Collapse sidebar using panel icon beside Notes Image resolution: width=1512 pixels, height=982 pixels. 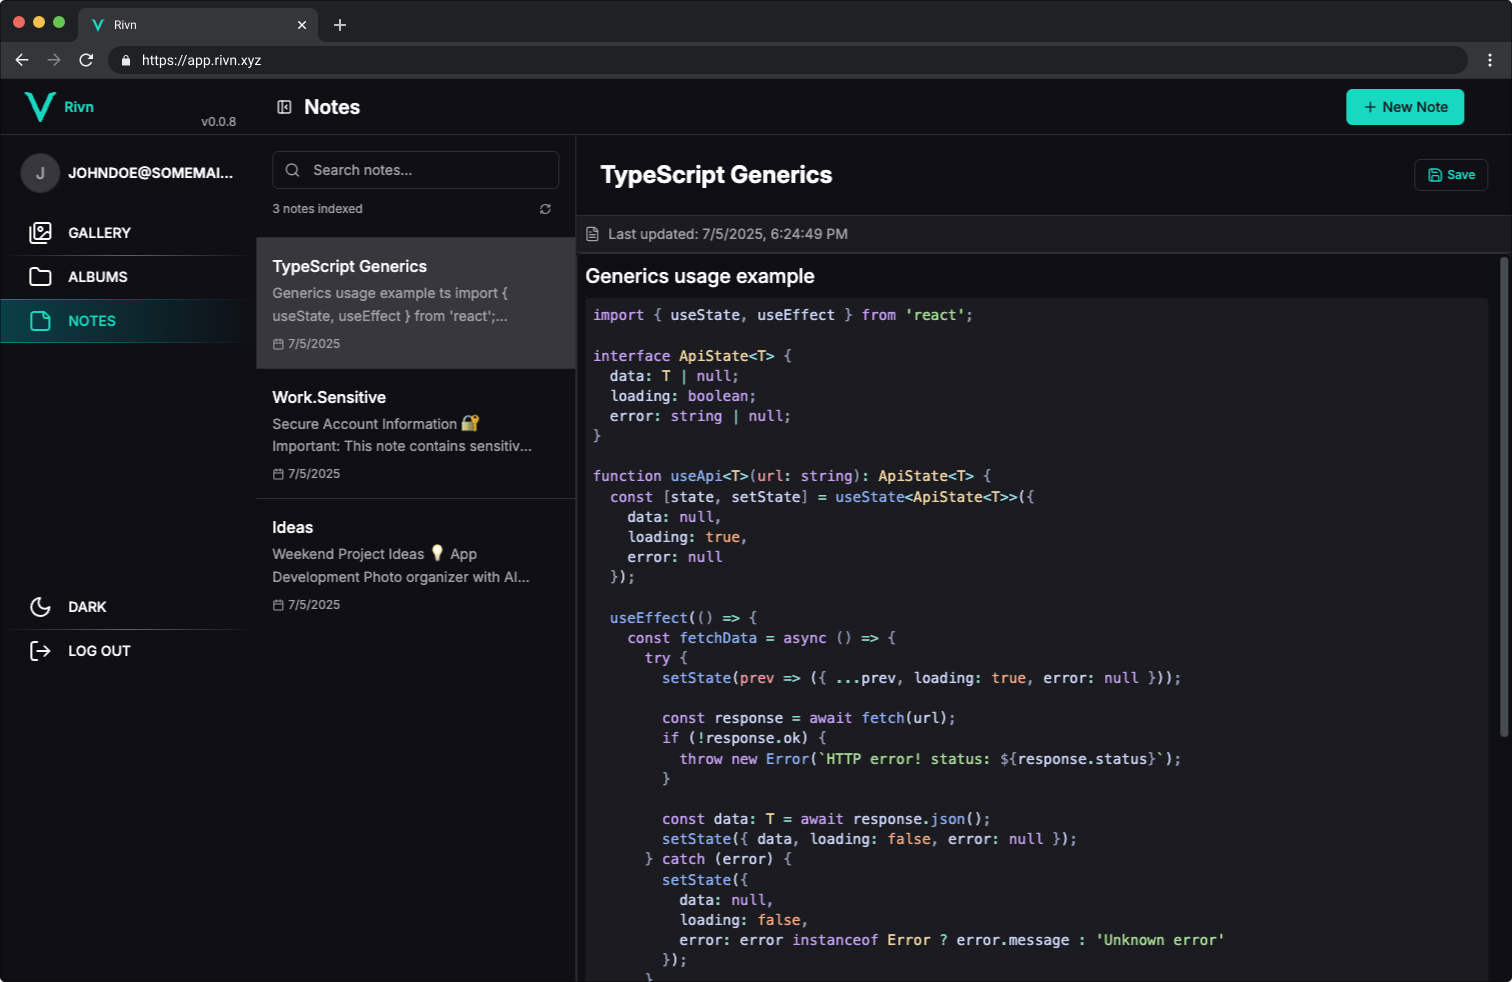(284, 107)
